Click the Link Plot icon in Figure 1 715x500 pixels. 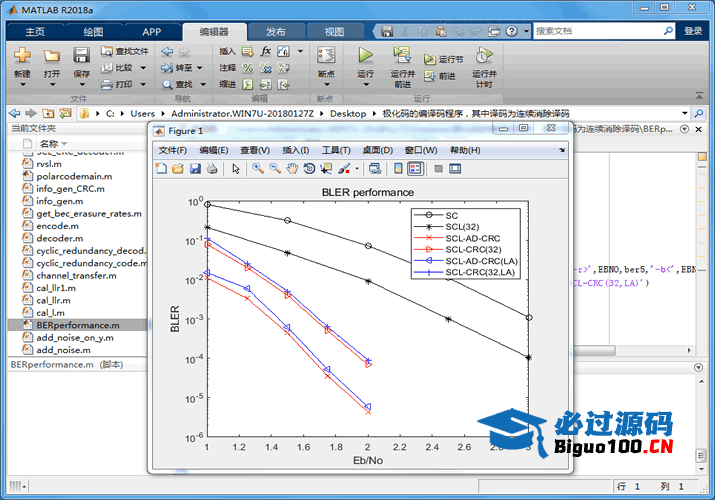[375, 169]
